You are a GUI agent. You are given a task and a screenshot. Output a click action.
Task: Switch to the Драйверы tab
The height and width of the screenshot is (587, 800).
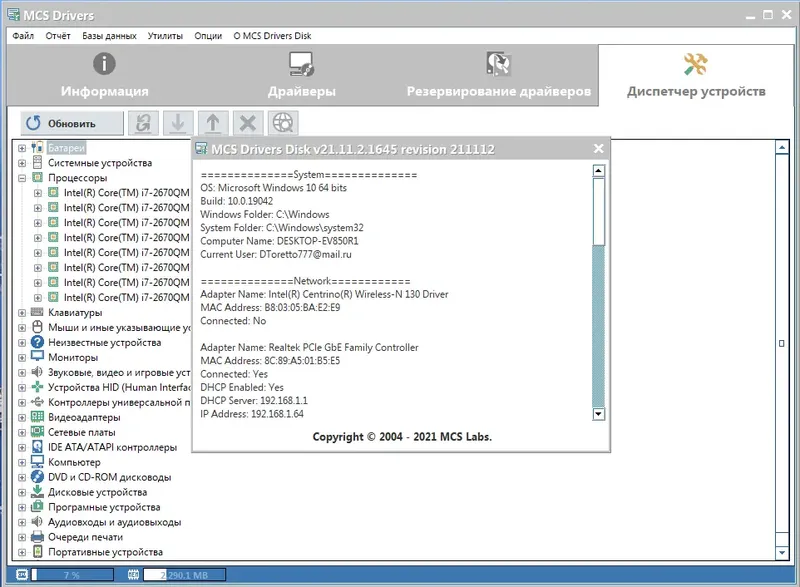(302, 75)
